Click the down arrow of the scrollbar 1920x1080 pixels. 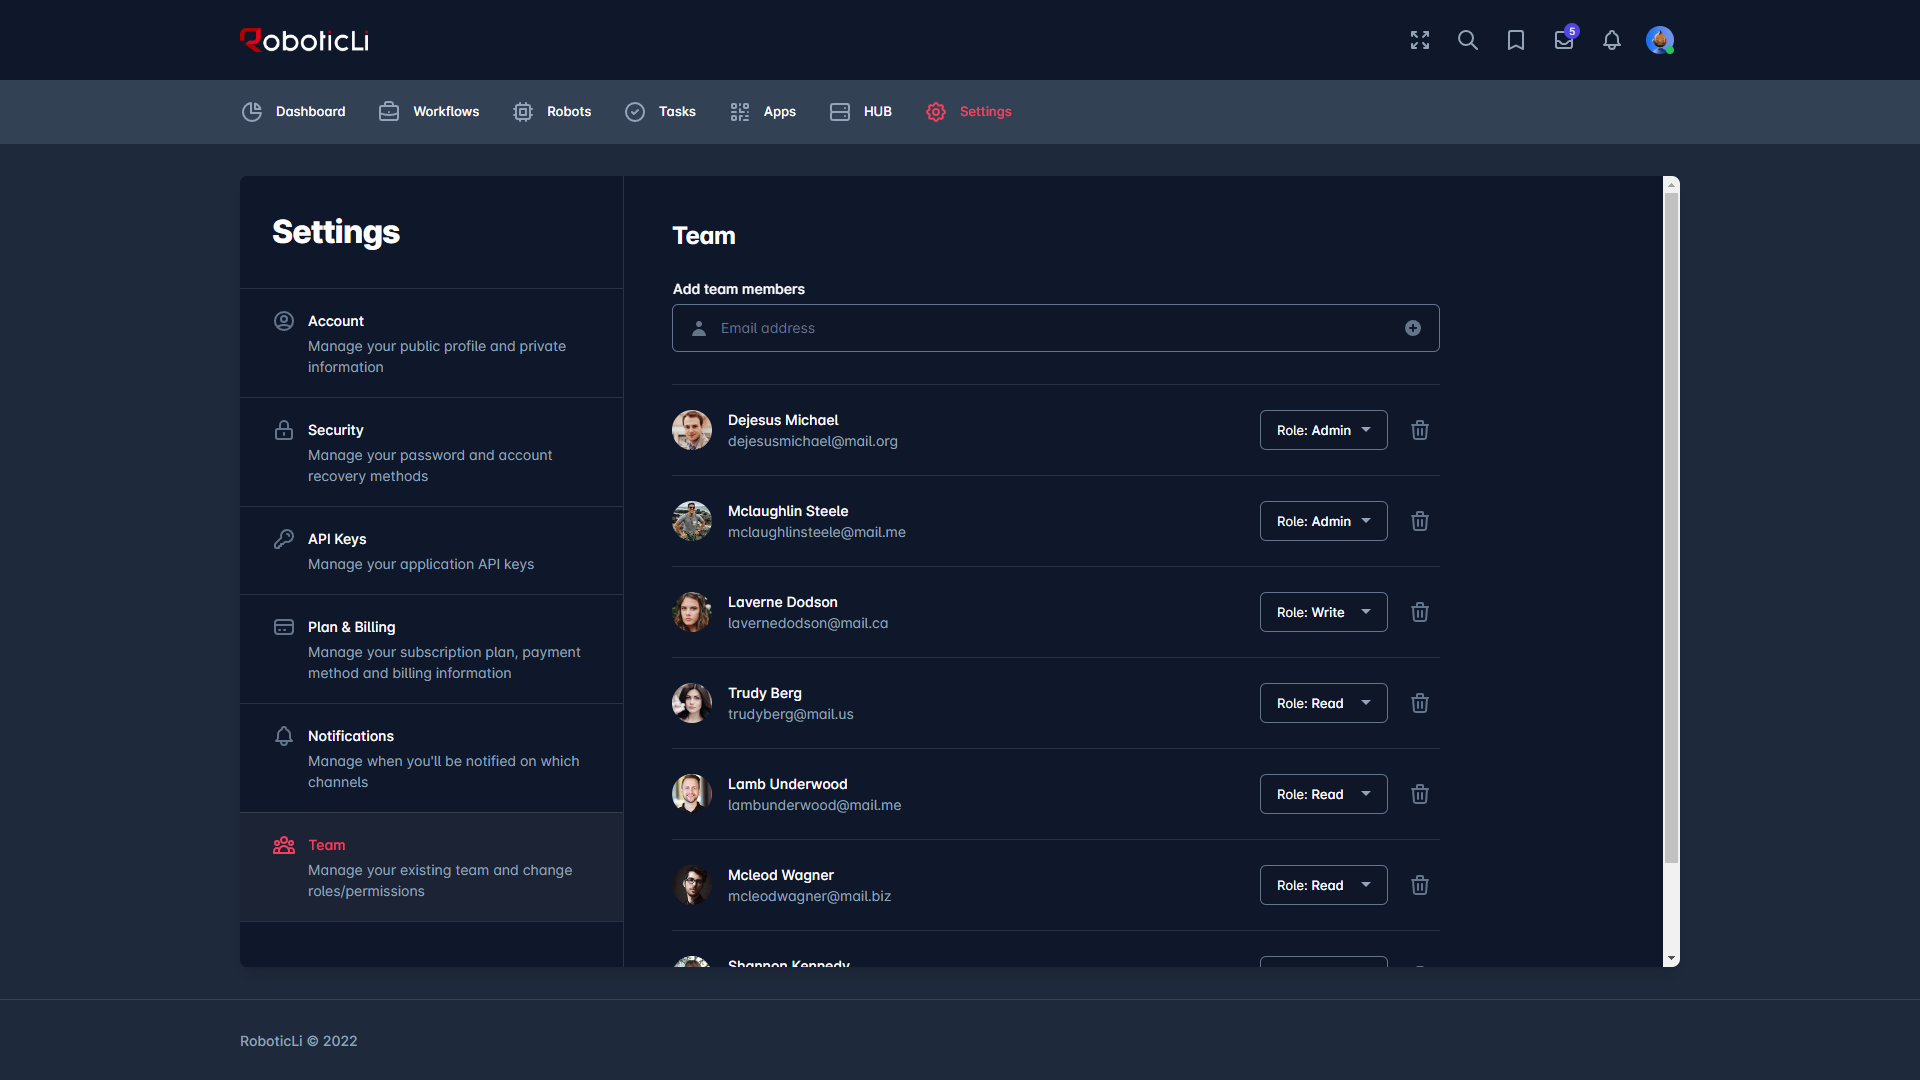(1671, 959)
